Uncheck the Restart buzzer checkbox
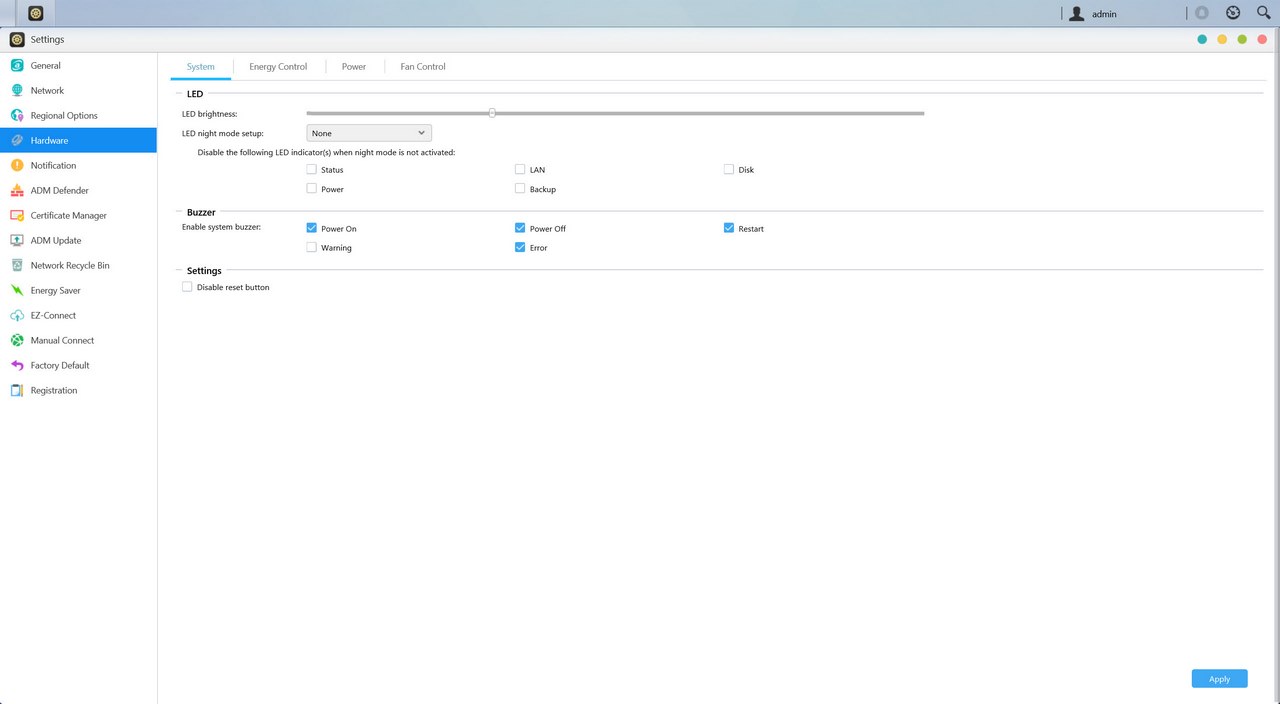 729,228
